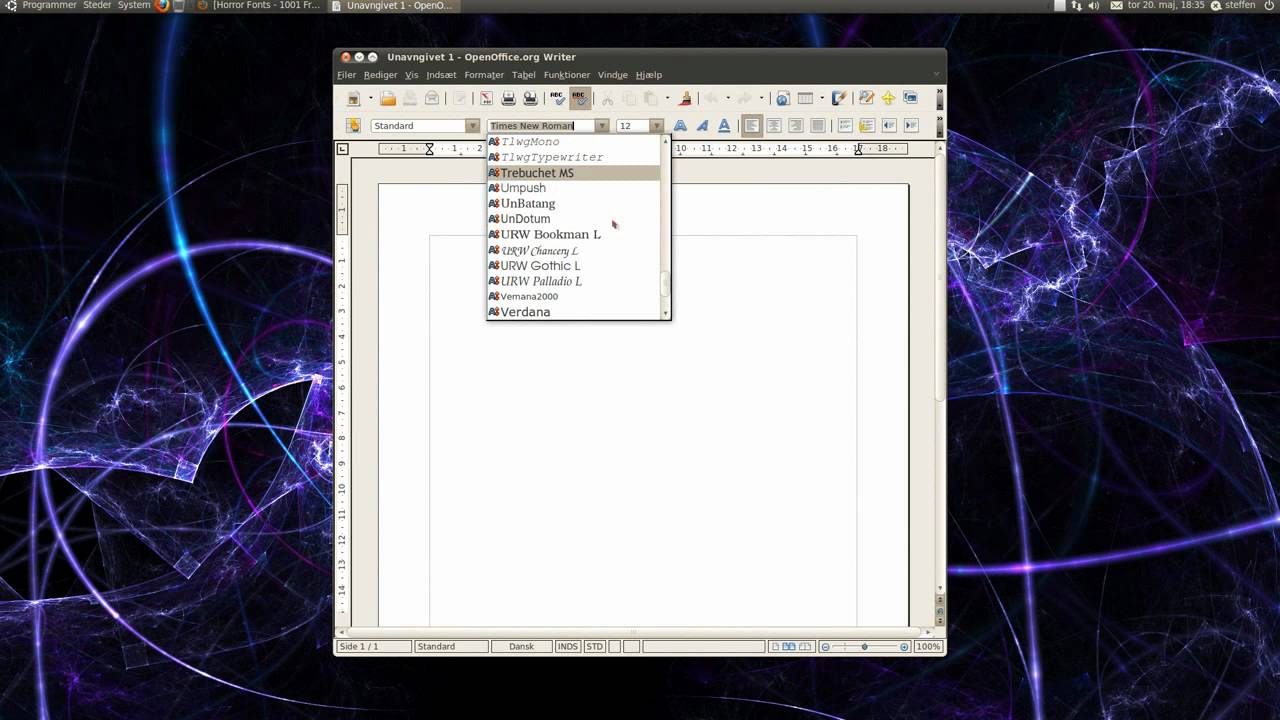Screen dimensions: 1280x720
Task: Toggle Bold formatting icon
Action: [680, 126]
